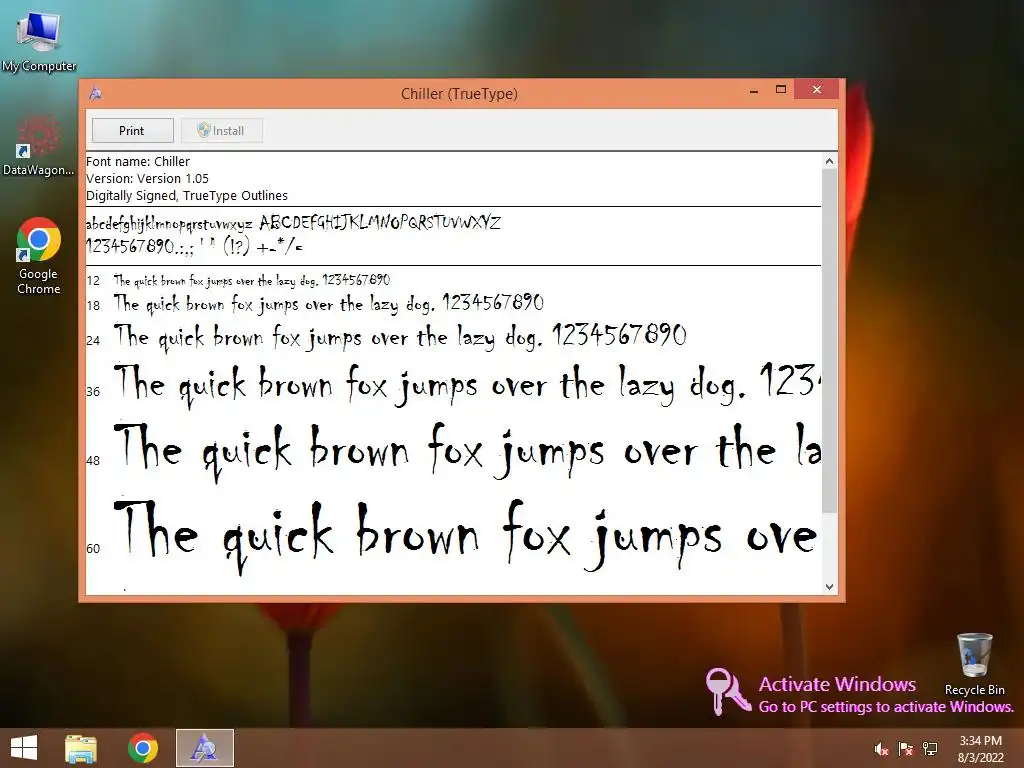The image size is (1024, 768).
Task: Click the 'Version: Version 1.05' line
Action: [x=148, y=178]
